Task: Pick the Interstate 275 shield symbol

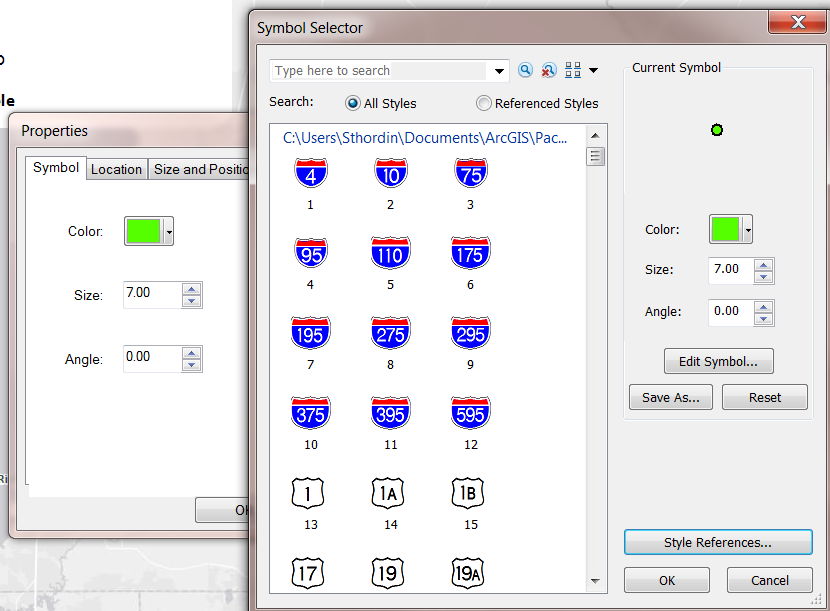Action: 391,333
